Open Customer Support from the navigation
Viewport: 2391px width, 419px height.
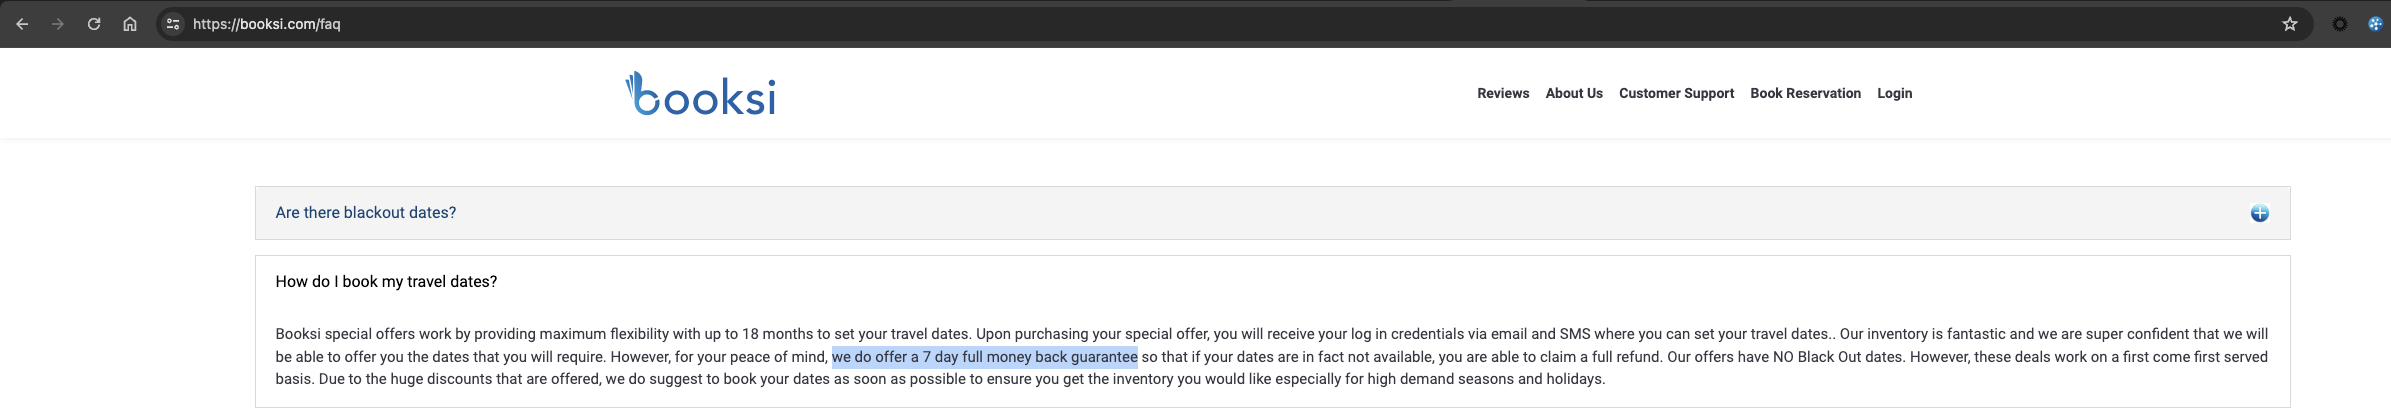1676,93
